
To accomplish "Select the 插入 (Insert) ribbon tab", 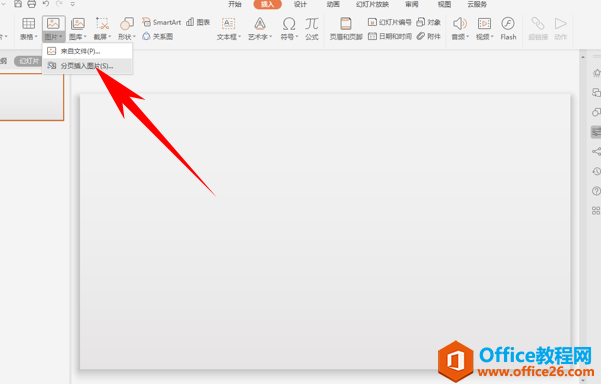I will point(268,4).
